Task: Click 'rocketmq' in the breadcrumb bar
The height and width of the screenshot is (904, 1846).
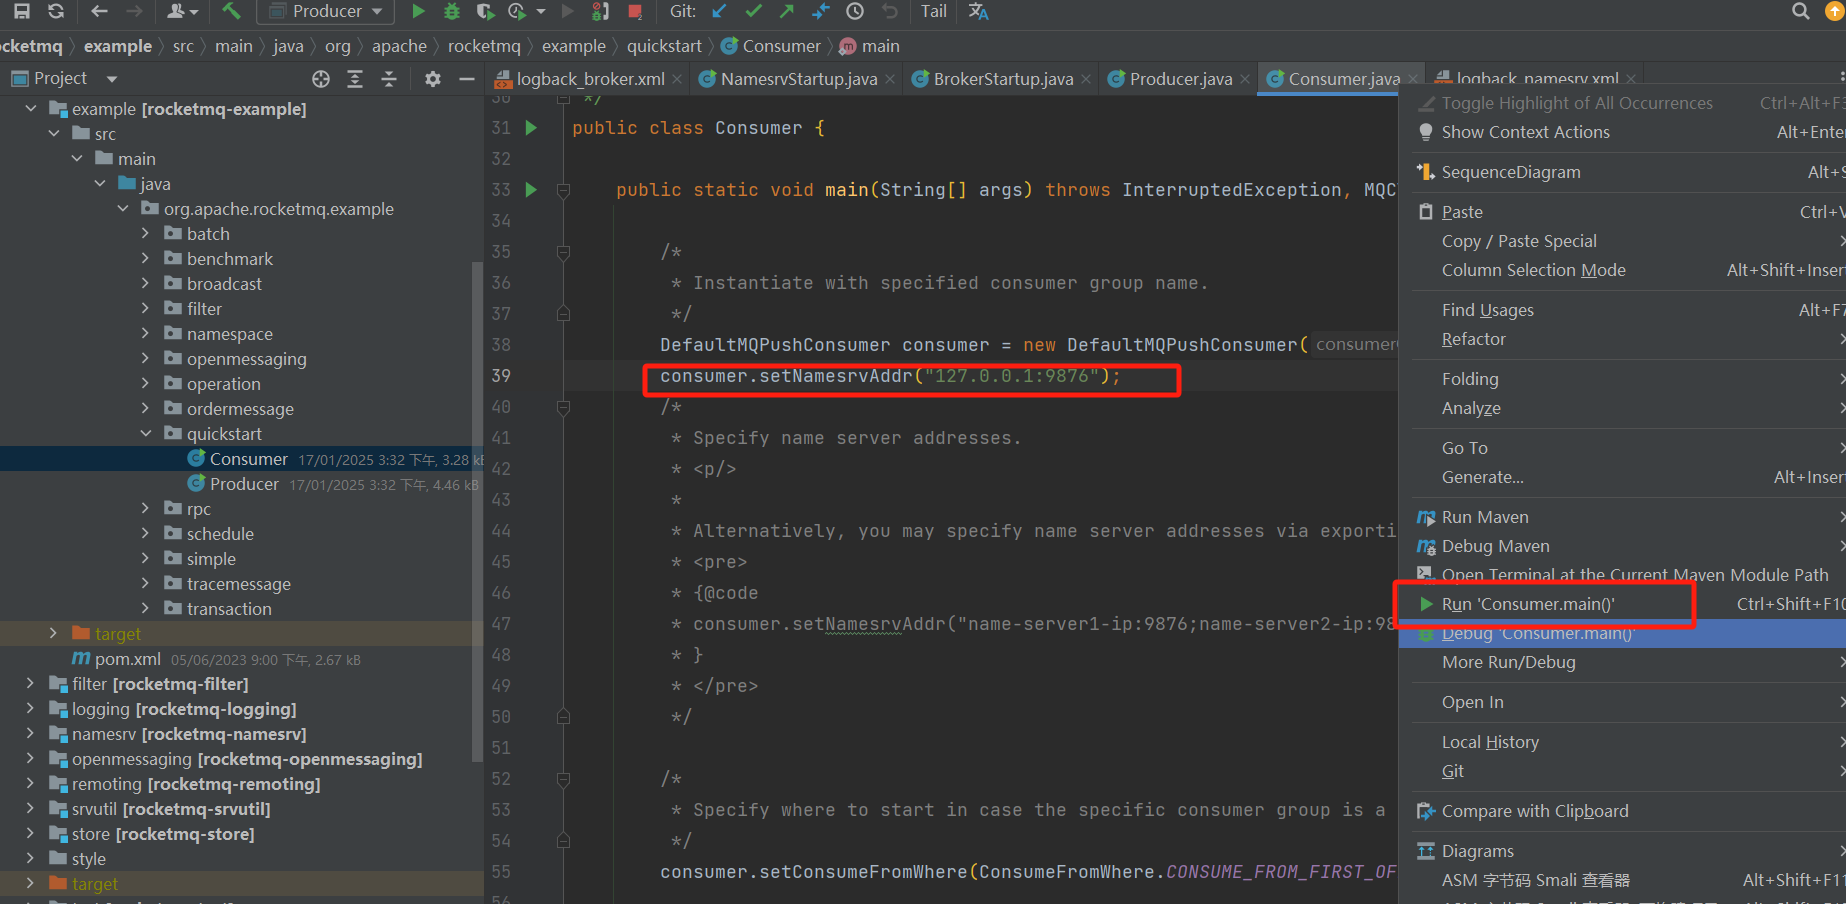Action: click(484, 46)
